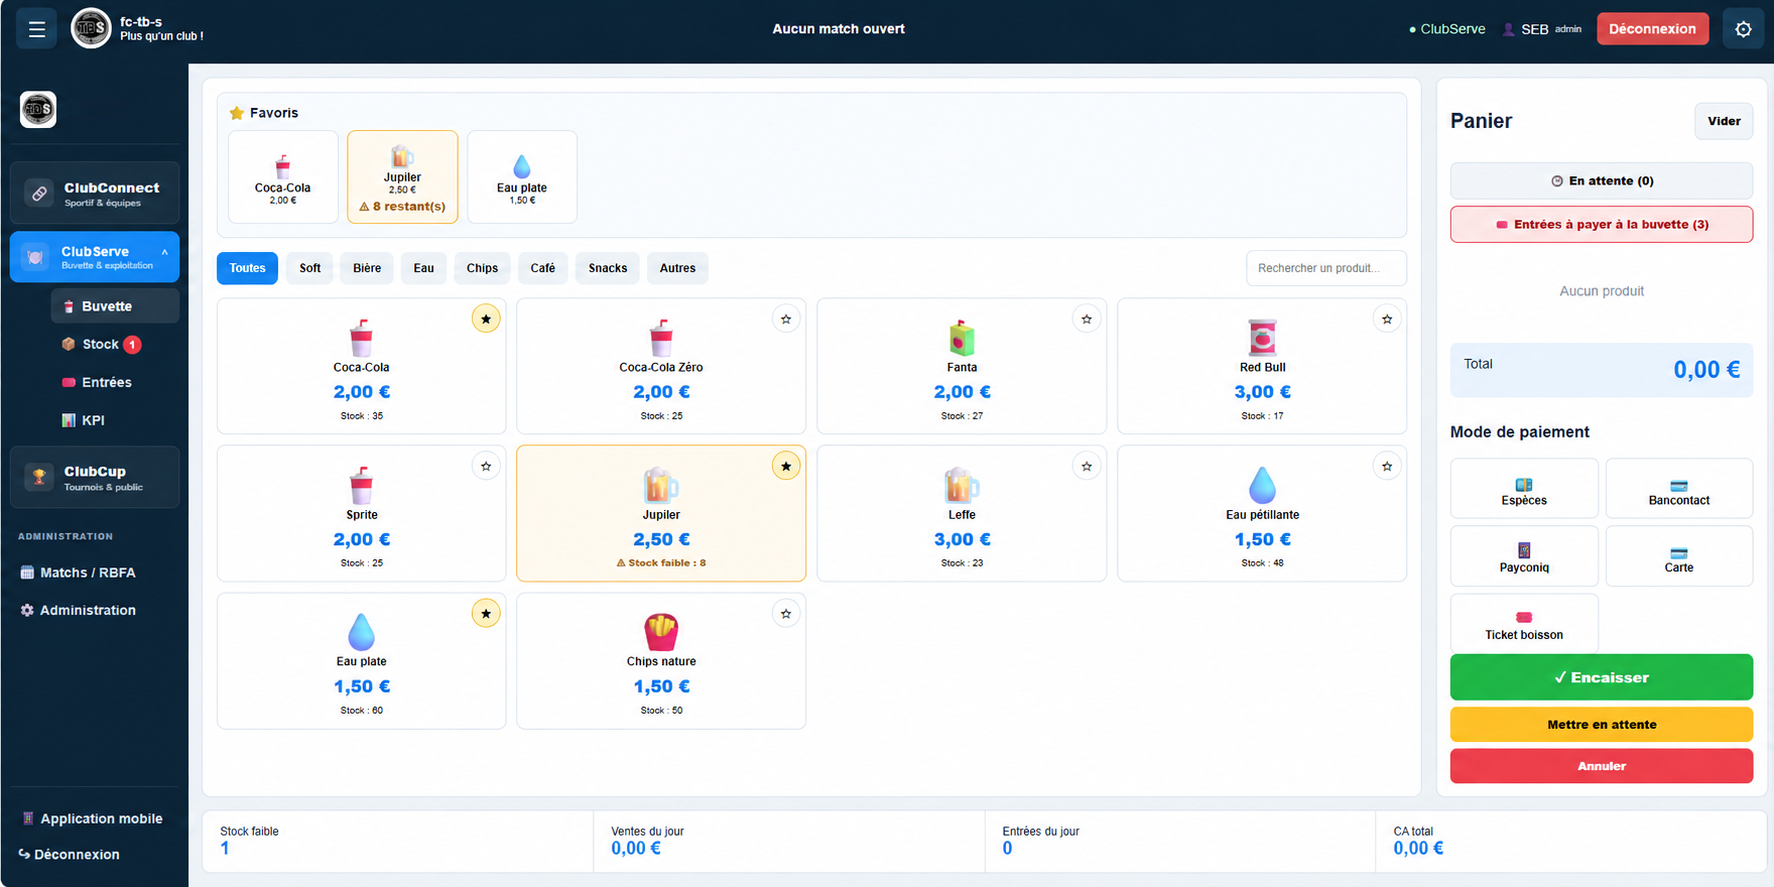
Task: Open Entrées à payer à la buvette (3)
Action: [x=1601, y=224]
